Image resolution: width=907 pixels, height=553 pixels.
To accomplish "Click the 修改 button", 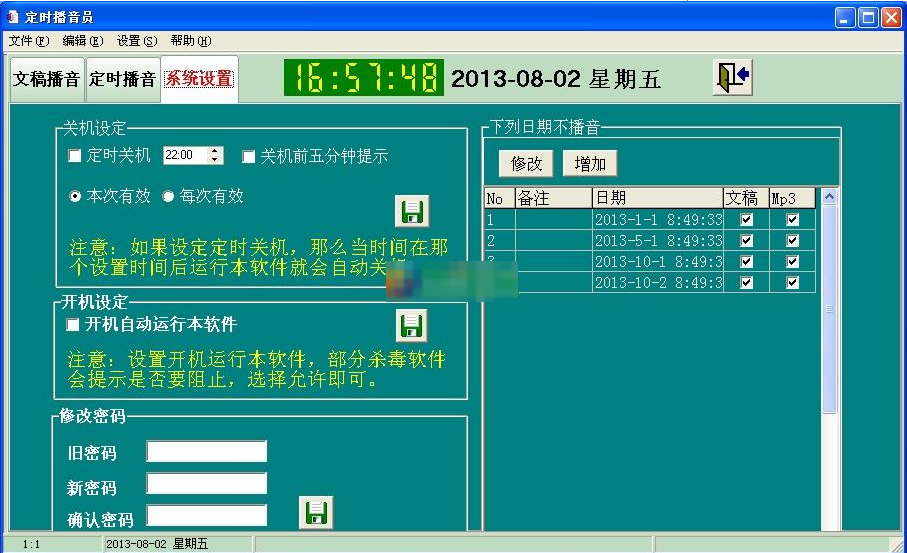I will click(x=526, y=163).
